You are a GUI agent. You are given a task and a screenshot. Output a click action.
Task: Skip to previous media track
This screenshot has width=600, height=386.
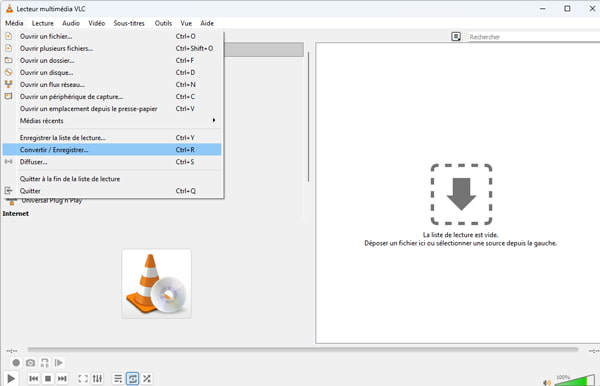[x=33, y=378]
